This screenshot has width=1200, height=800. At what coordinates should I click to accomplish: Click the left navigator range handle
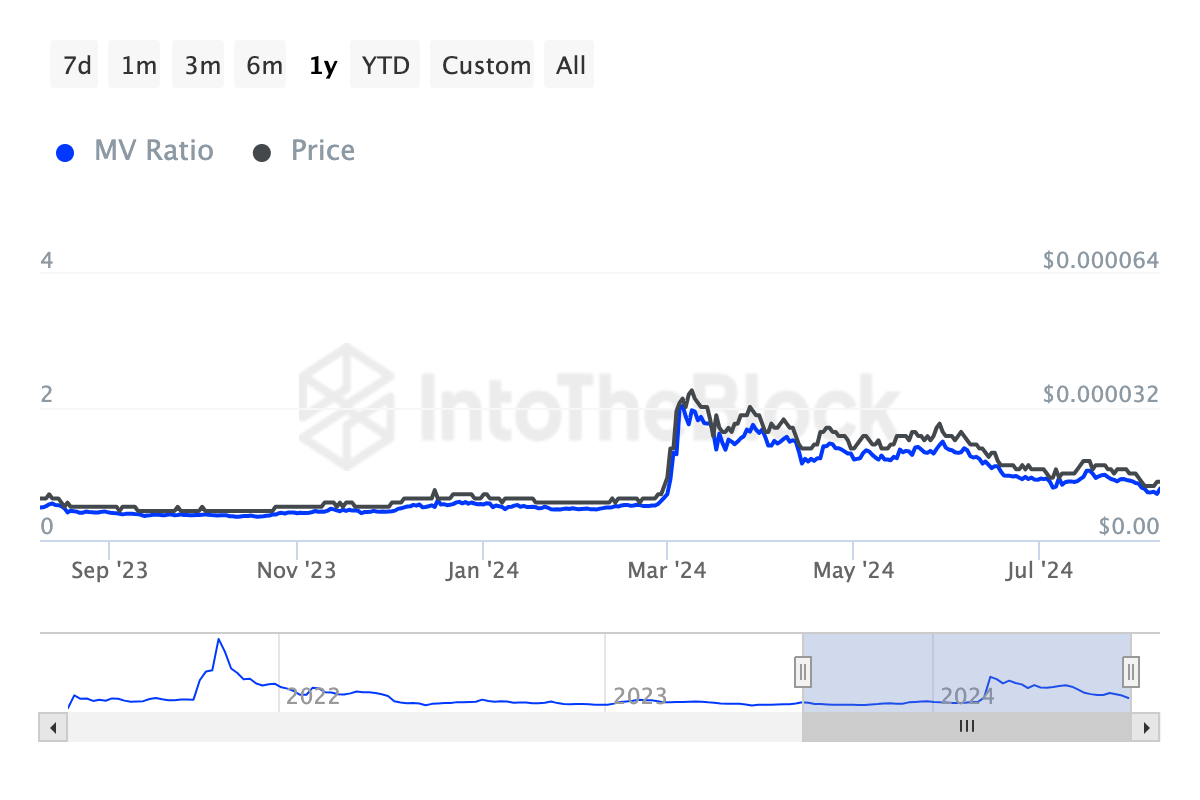[x=802, y=672]
